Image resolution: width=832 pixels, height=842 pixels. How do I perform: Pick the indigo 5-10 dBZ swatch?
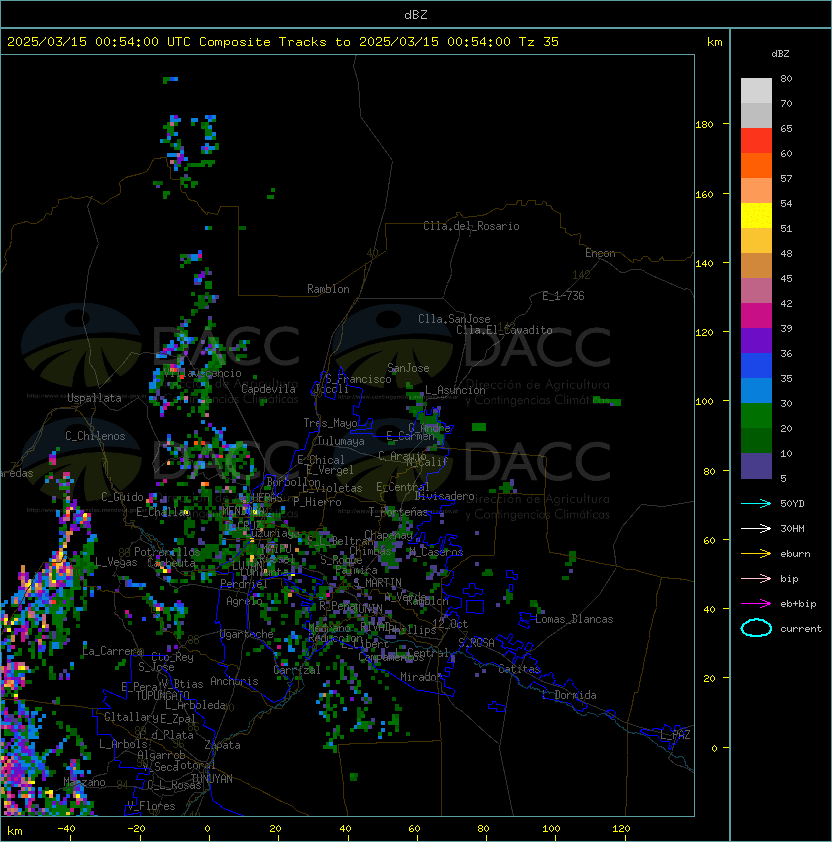(756, 466)
